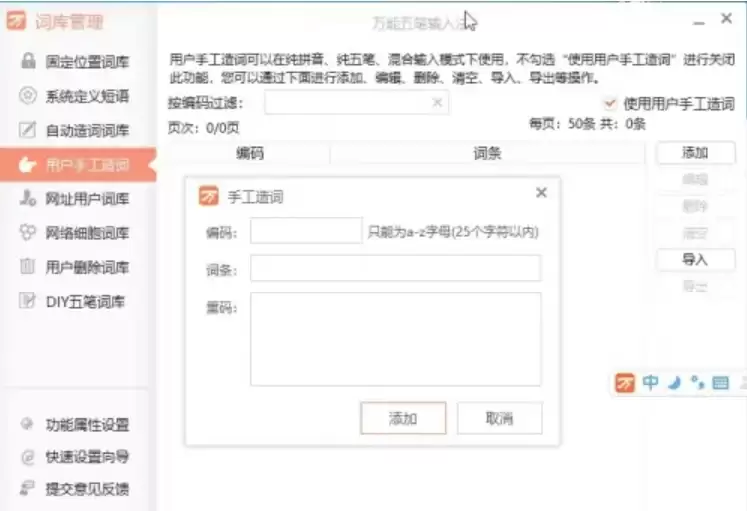
Task: Click the 按编码过滤 filter field
Action: coord(356,102)
